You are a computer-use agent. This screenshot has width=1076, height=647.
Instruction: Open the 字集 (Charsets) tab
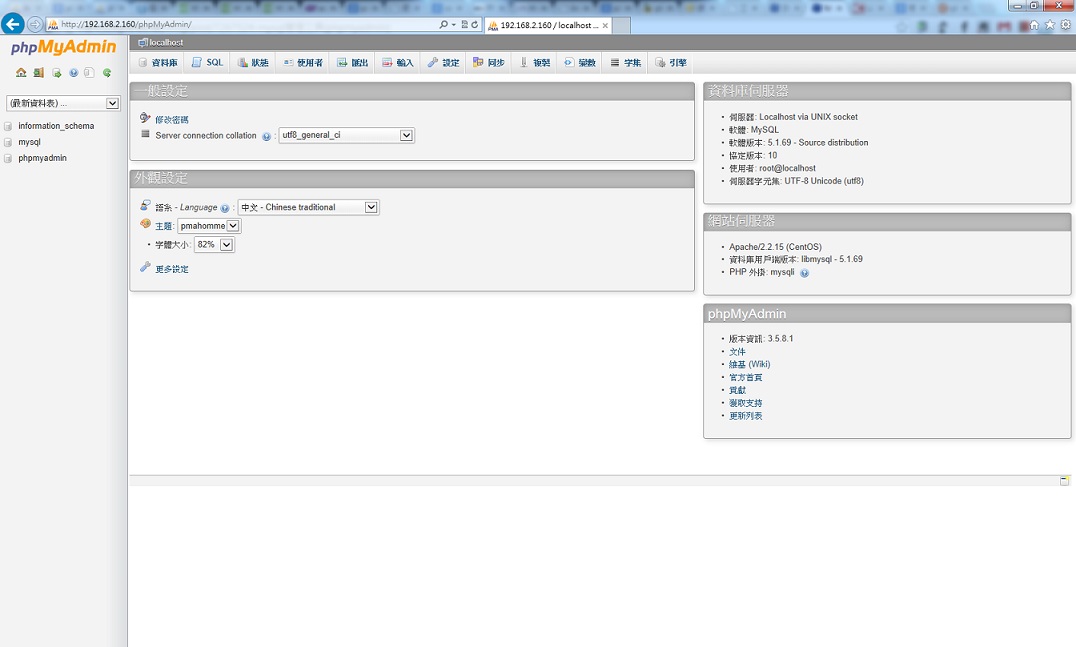pos(626,62)
